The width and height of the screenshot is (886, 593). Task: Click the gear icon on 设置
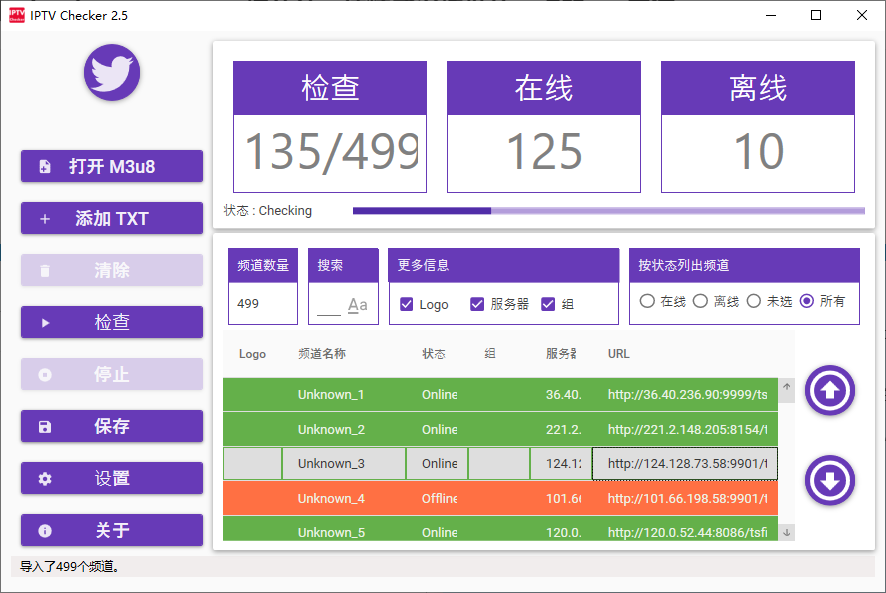click(45, 479)
